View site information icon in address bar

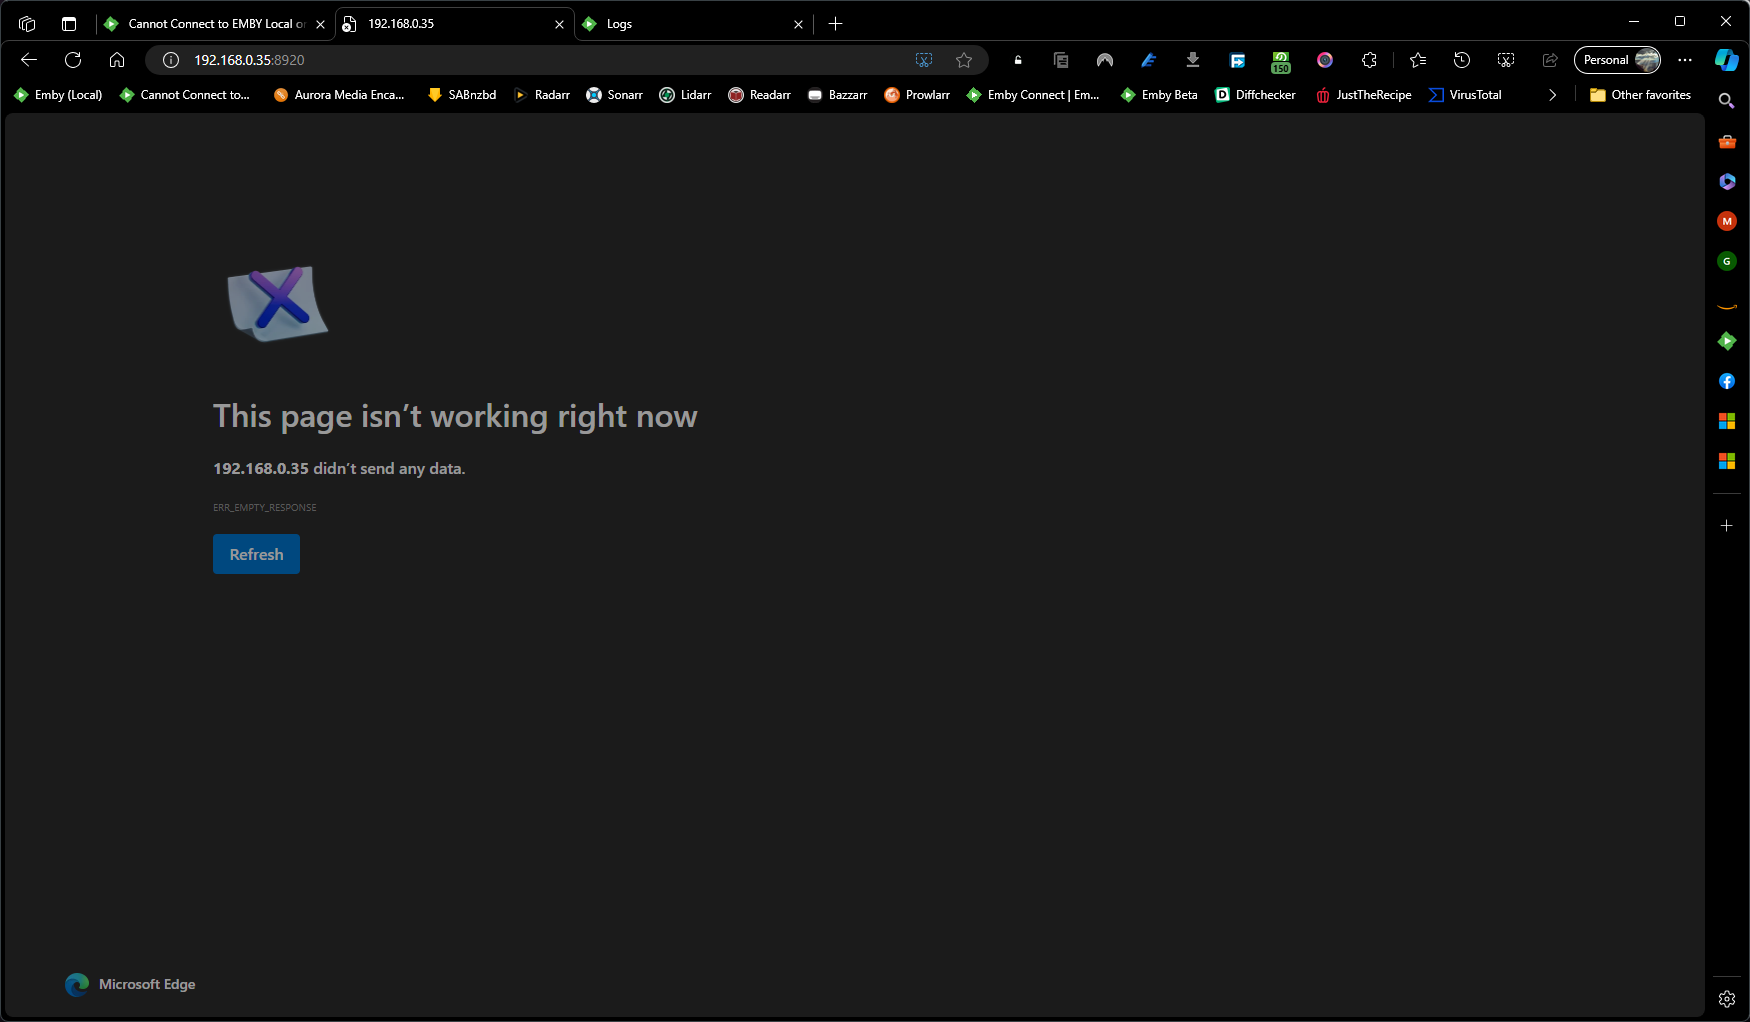pyautogui.click(x=171, y=60)
